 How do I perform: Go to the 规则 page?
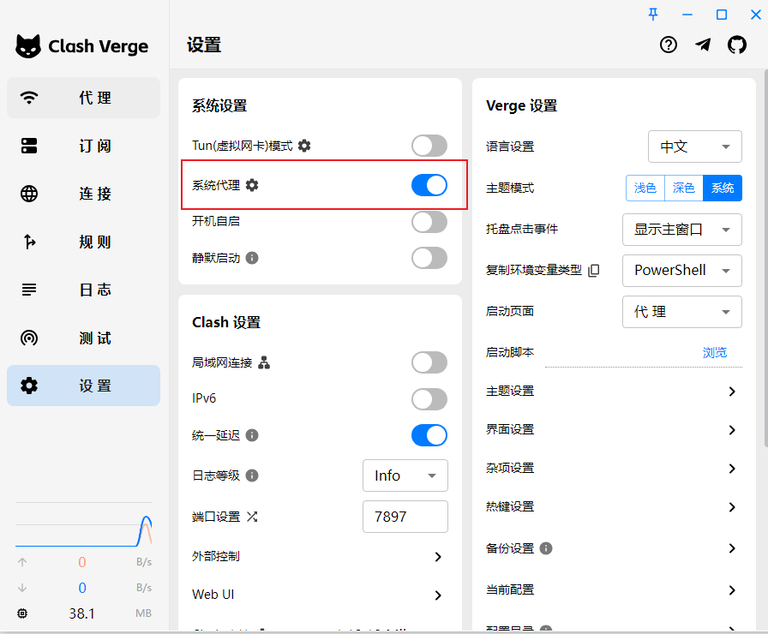click(83, 242)
